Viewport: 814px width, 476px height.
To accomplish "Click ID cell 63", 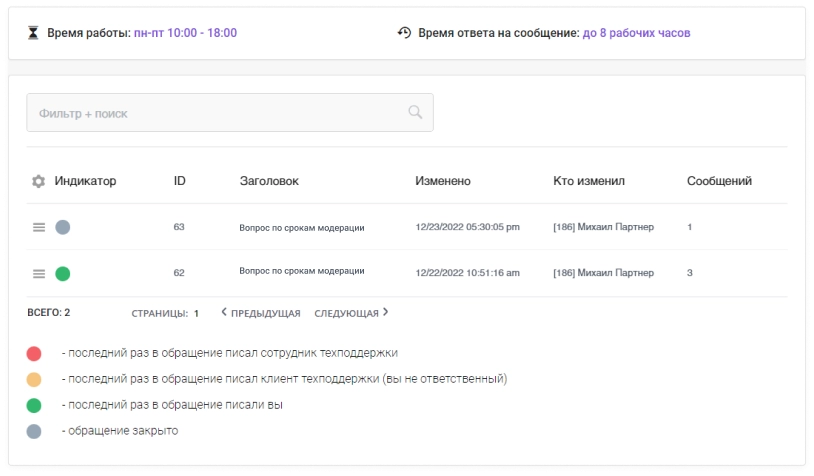I will click(x=179, y=227).
